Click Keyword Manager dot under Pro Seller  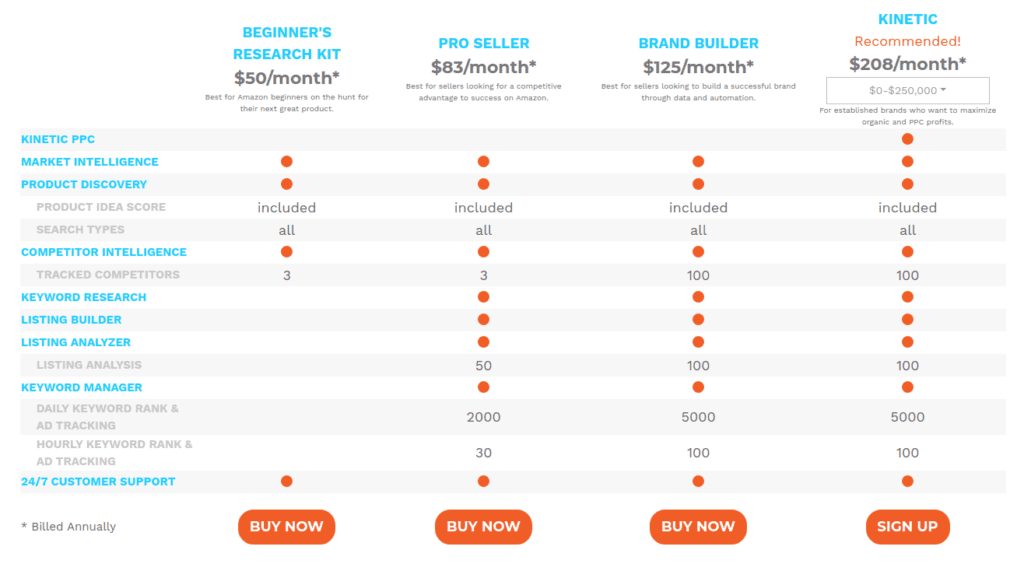tap(483, 387)
